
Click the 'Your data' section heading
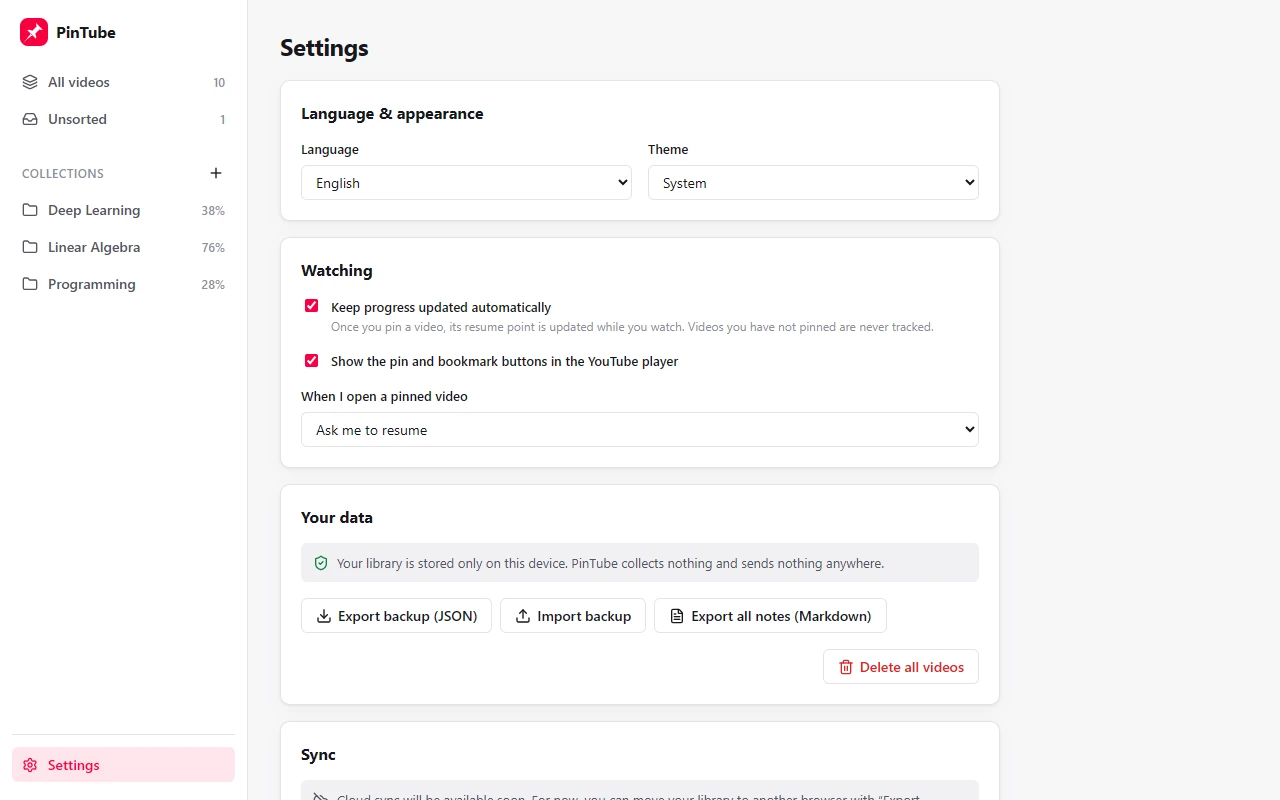(x=337, y=518)
